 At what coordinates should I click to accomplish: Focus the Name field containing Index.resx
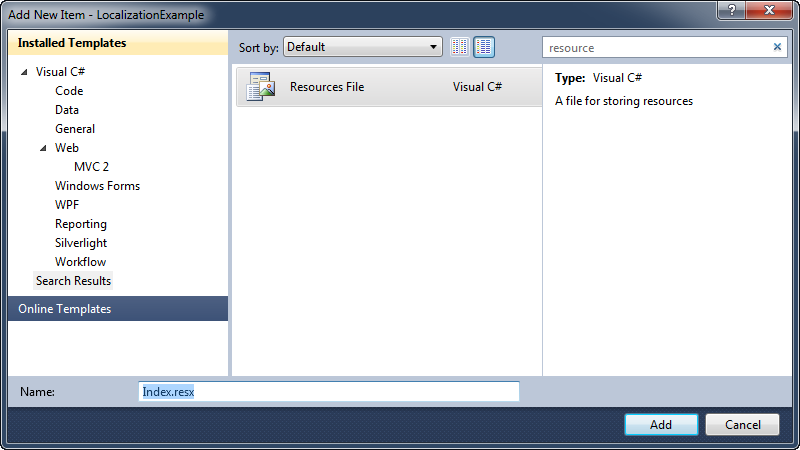click(329, 391)
